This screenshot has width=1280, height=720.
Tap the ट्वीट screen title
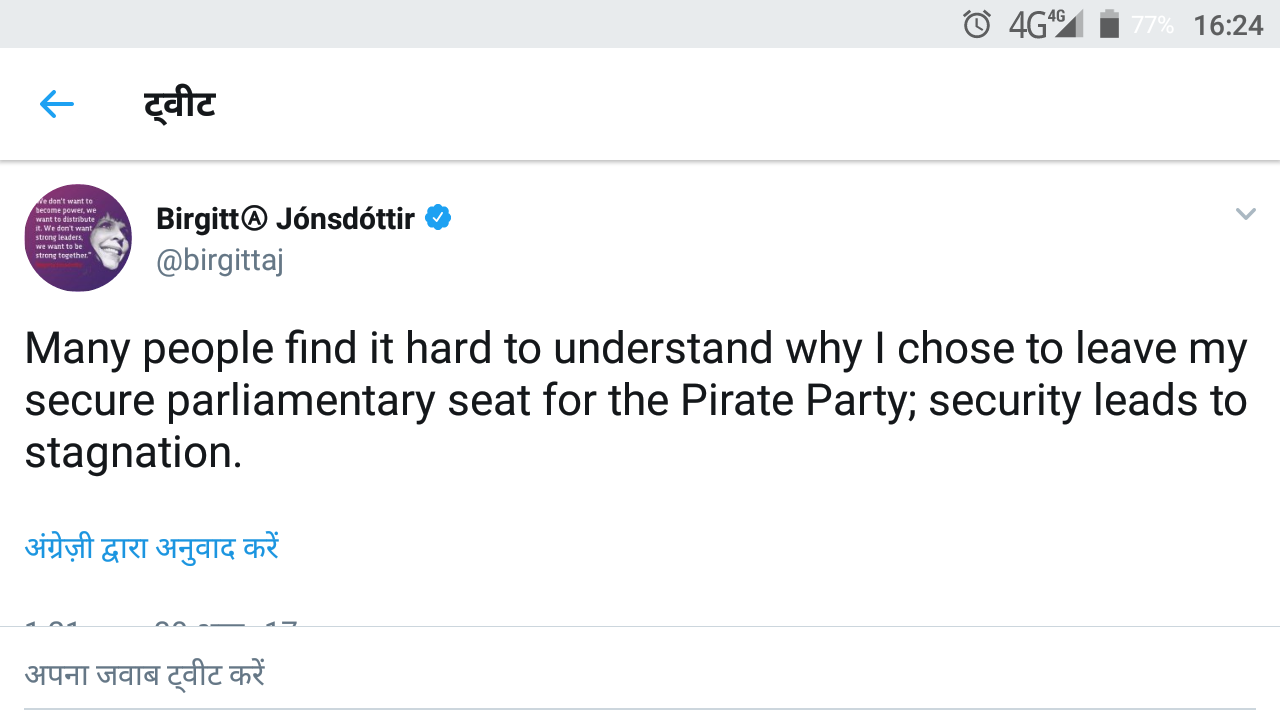[180, 104]
